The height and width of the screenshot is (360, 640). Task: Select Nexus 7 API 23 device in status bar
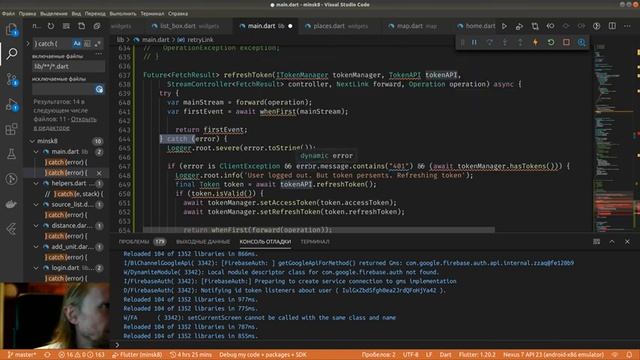553,355
